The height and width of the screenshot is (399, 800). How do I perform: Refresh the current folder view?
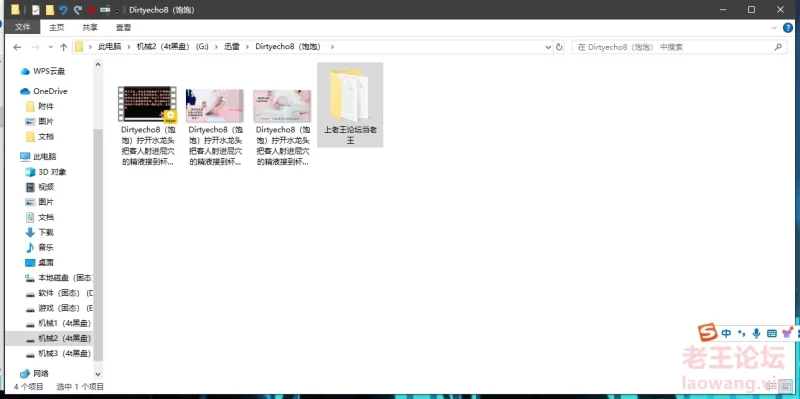(x=559, y=47)
